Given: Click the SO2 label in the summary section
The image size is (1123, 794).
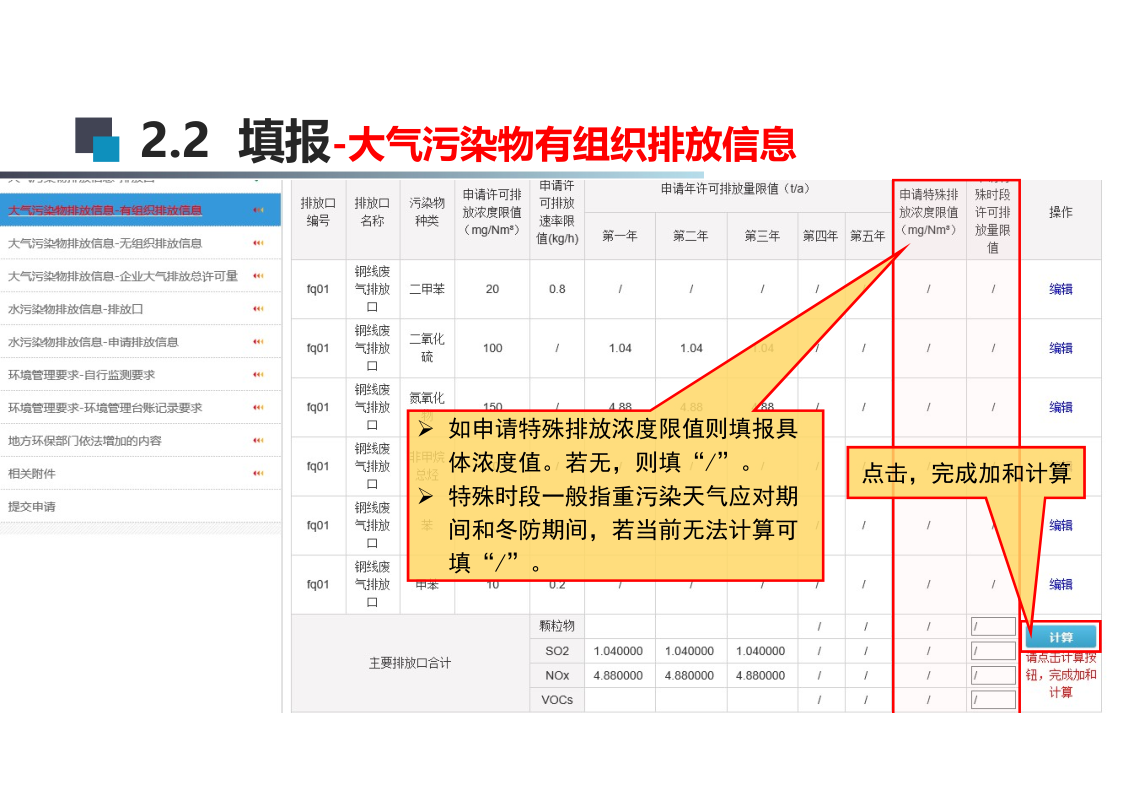Looking at the screenshot, I should [x=557, y=652].
